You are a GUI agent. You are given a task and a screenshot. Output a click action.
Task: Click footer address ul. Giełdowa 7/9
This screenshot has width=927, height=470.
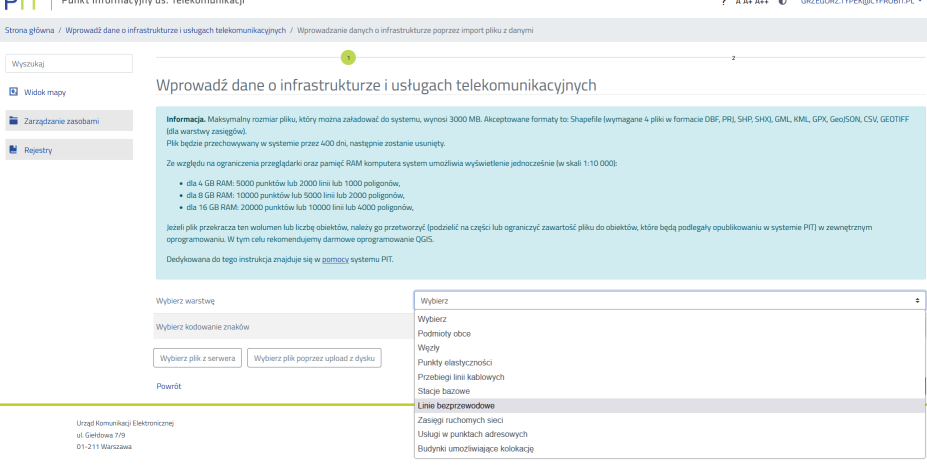tap(101, 435)
